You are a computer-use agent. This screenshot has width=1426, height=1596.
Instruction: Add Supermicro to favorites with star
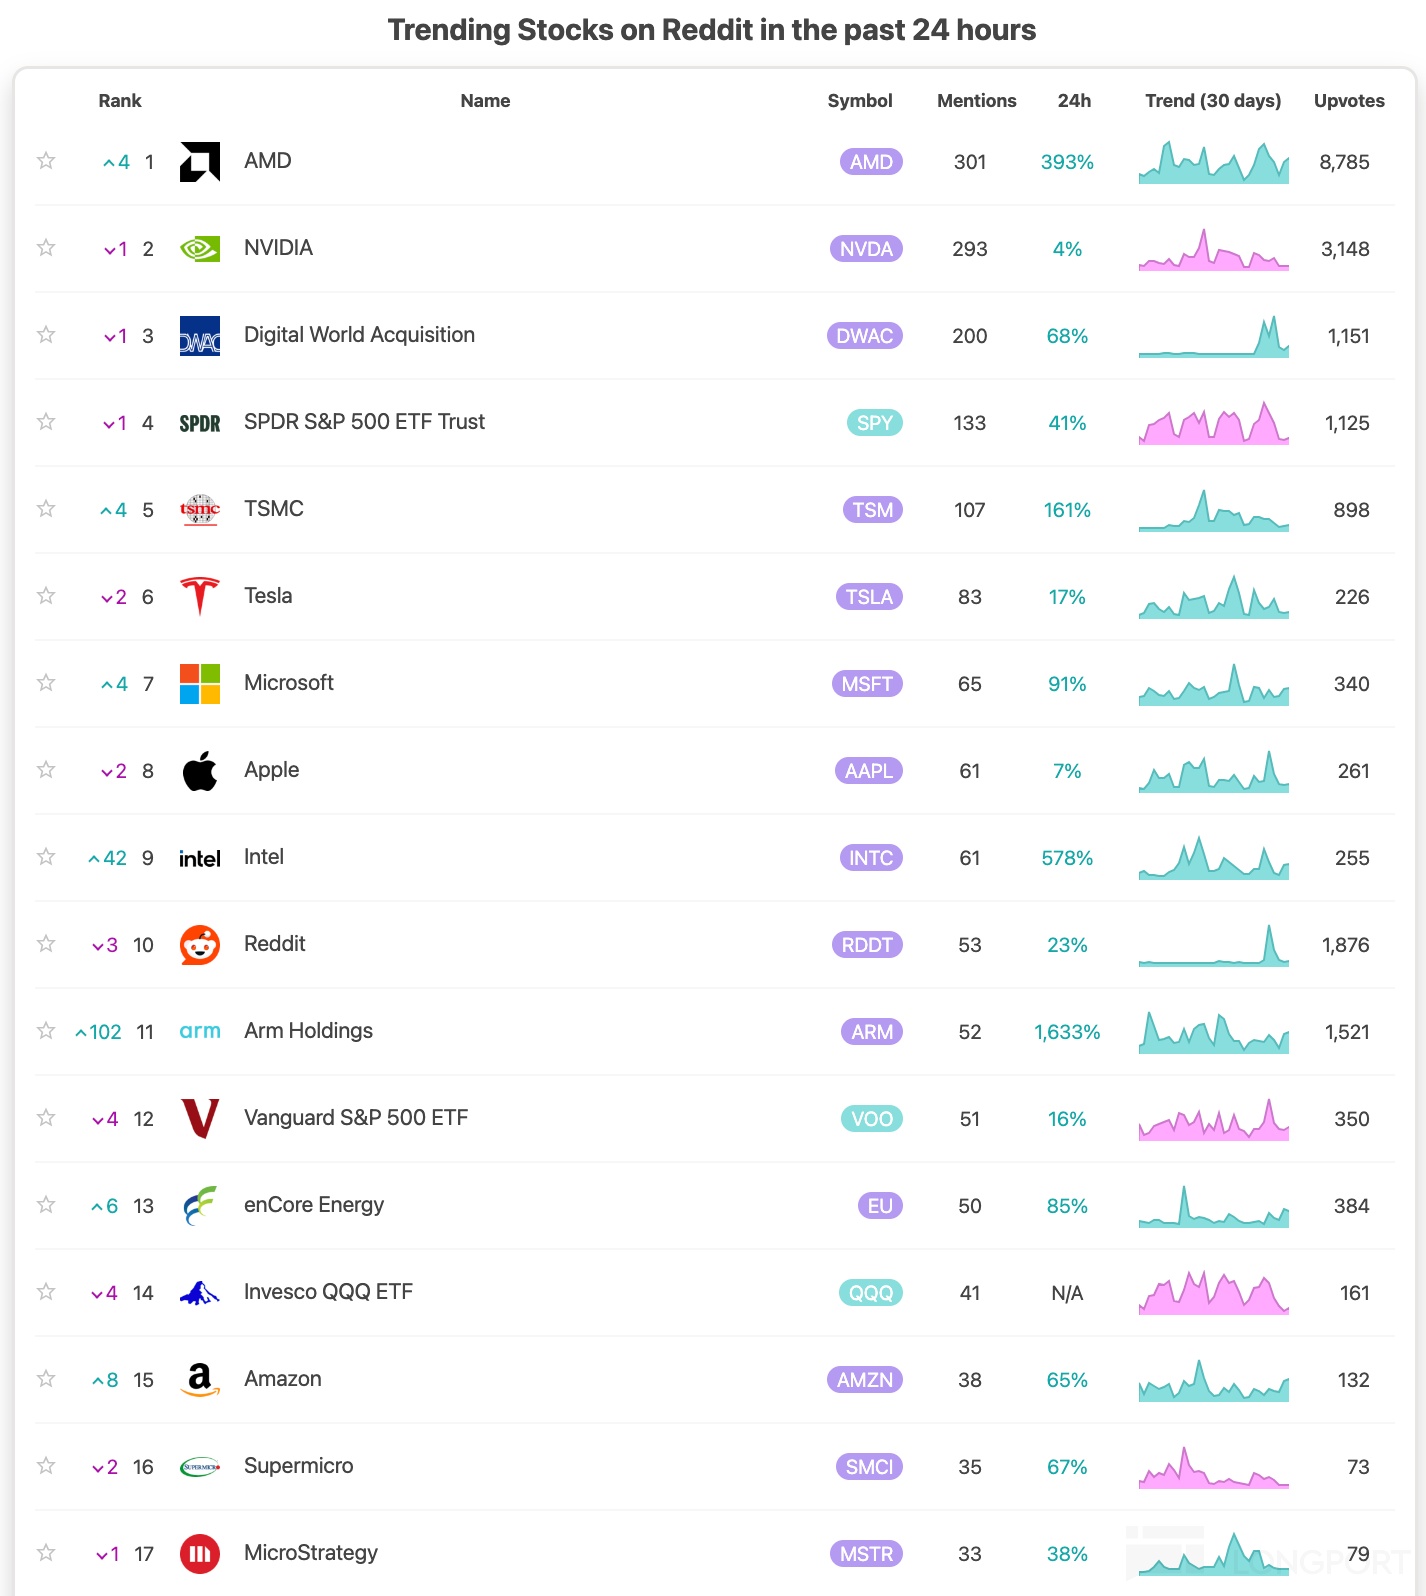(46, 1466)
